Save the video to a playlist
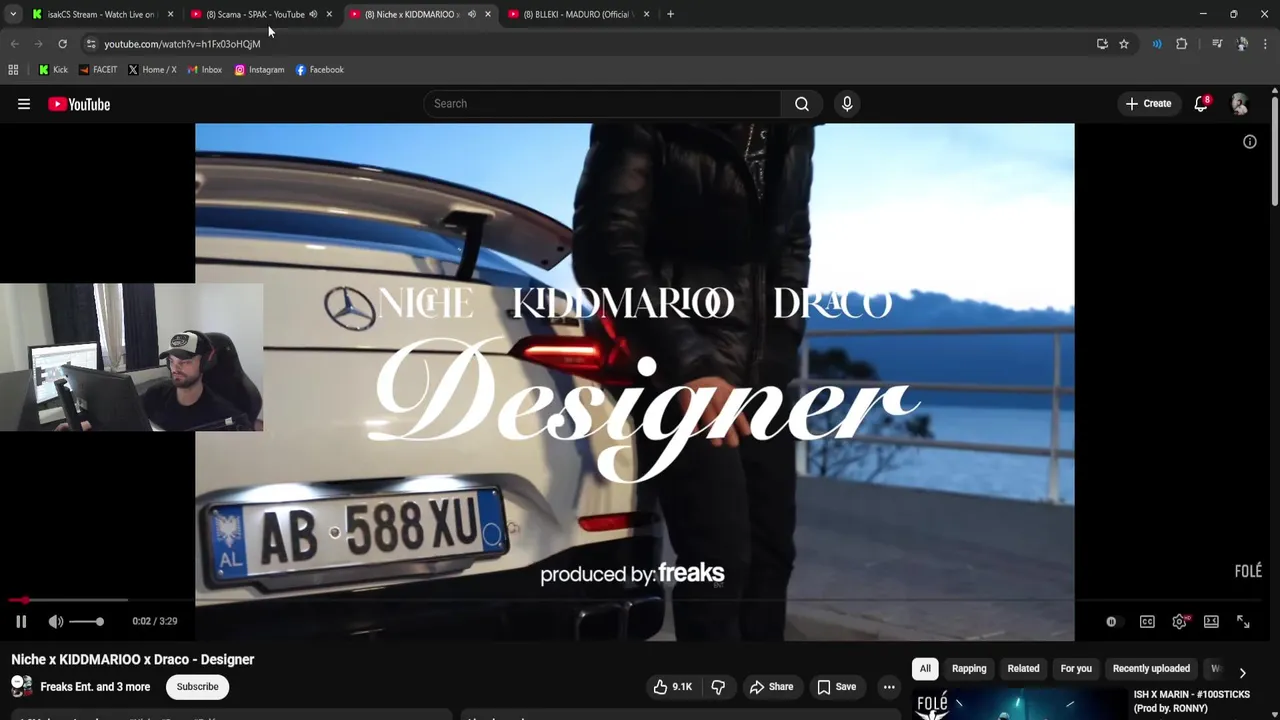This screenshot has width=1280, height=720. pyautogui.click(x=837, y=687)
